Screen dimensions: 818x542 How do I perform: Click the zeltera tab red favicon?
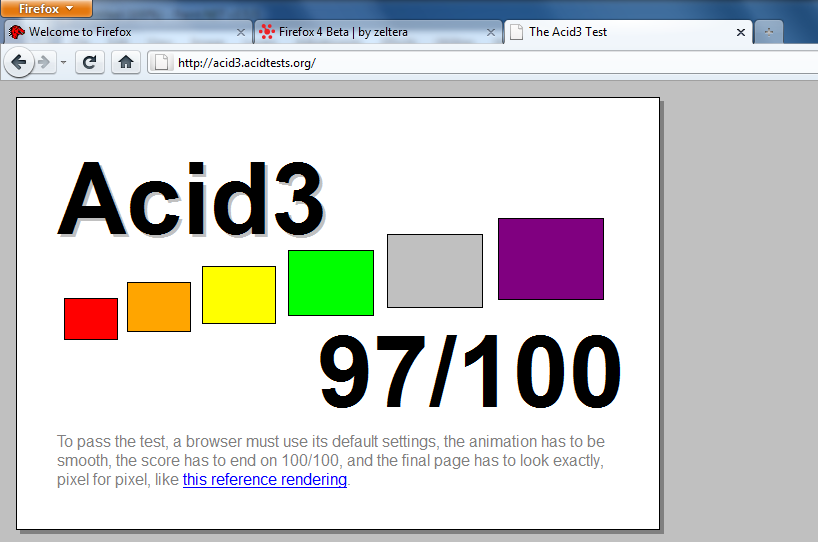(267, 32)
